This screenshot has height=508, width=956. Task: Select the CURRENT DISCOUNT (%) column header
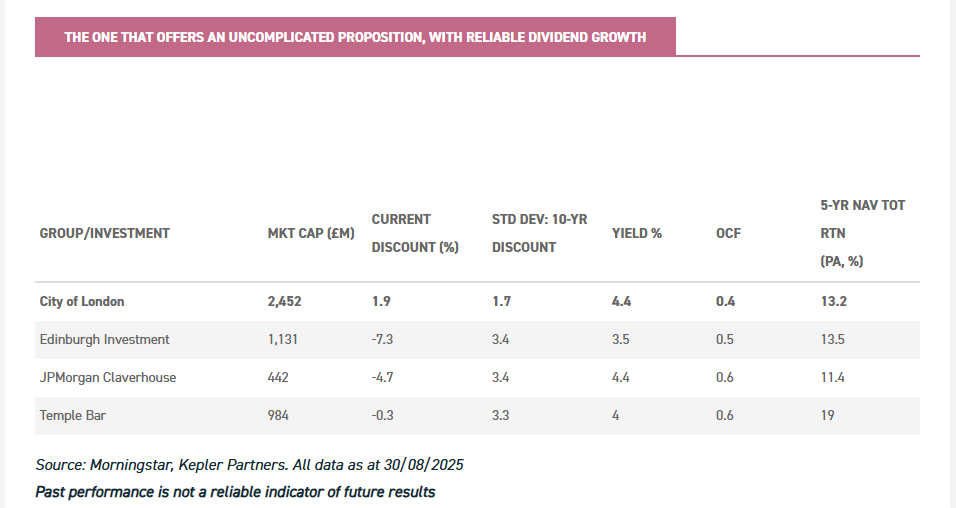click(415, 233)
